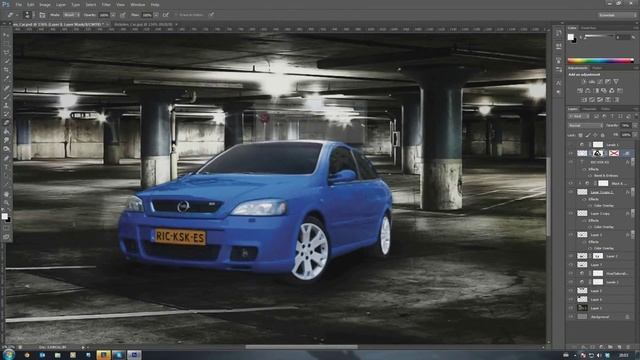Open the Flow dropdown in options bar
The width and height of the screenshot is (640, 360).
[156, 15]
